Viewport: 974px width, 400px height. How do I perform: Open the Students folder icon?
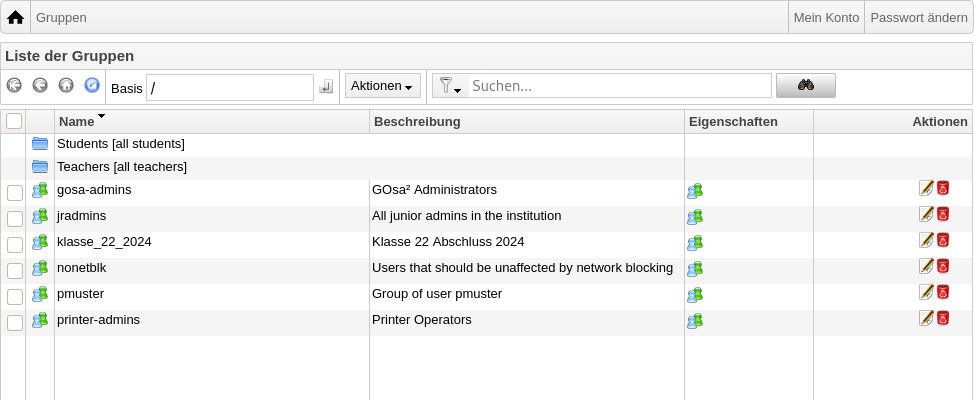[40, 144]
